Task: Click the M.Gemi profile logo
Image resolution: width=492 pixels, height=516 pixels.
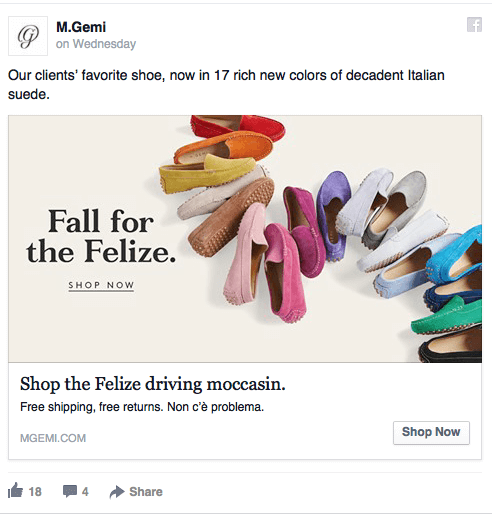Action: pos(28,36)
